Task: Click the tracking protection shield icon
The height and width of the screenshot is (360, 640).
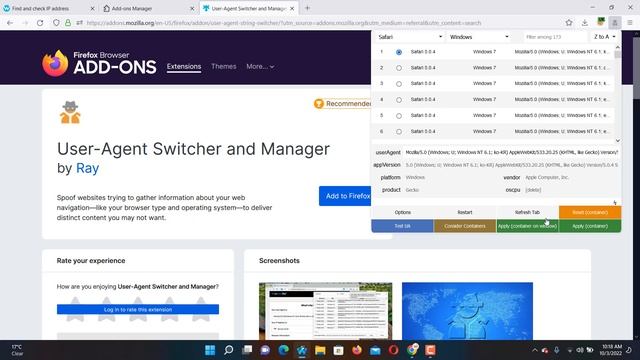Action: point(56,23)
